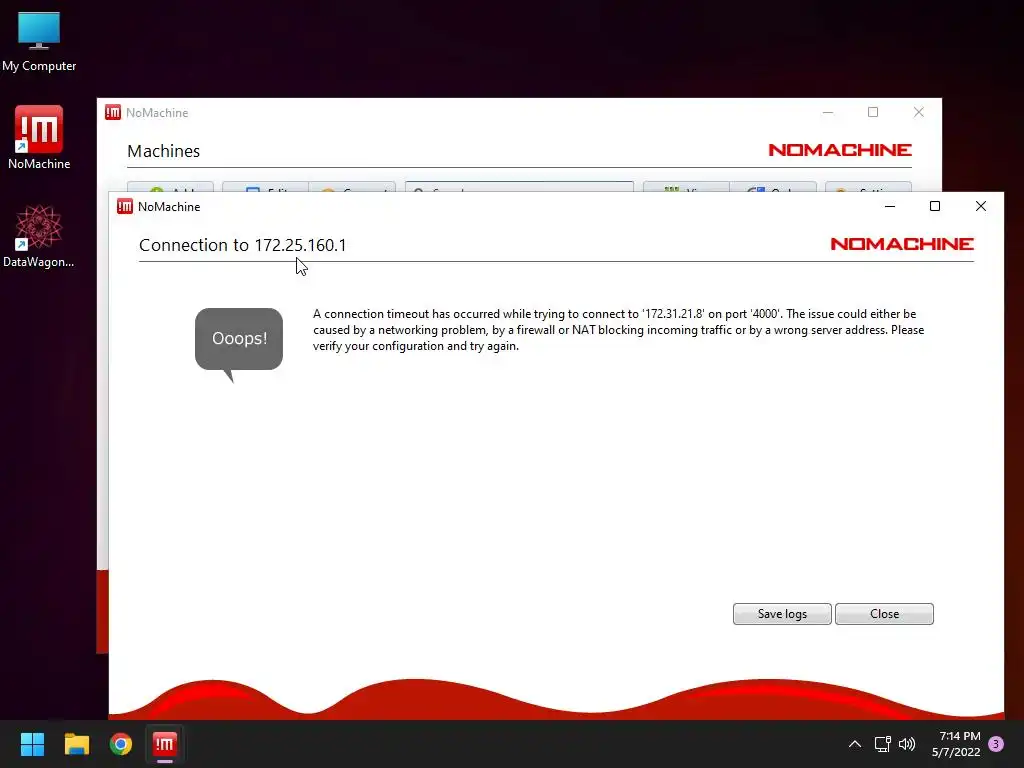
Task: Click the Machines heading in the background window
Action: tap(163, 151)
